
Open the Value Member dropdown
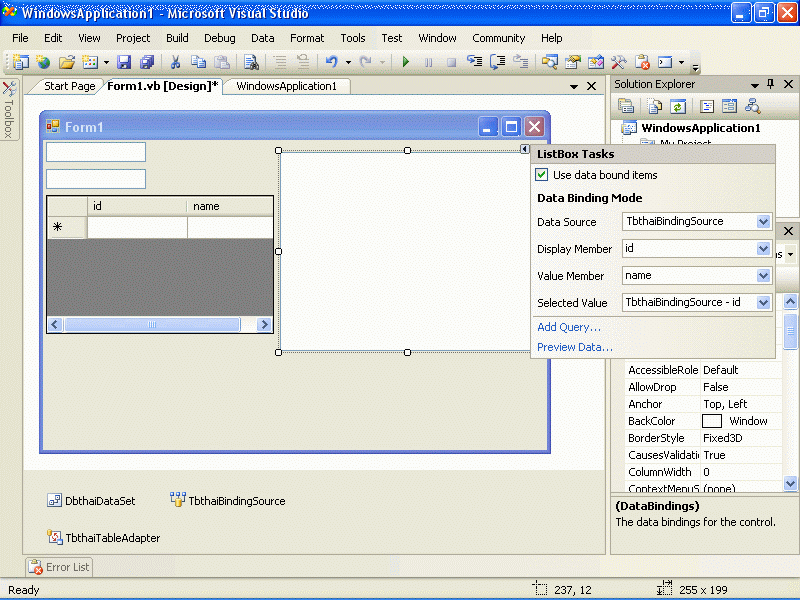point(763,276)
